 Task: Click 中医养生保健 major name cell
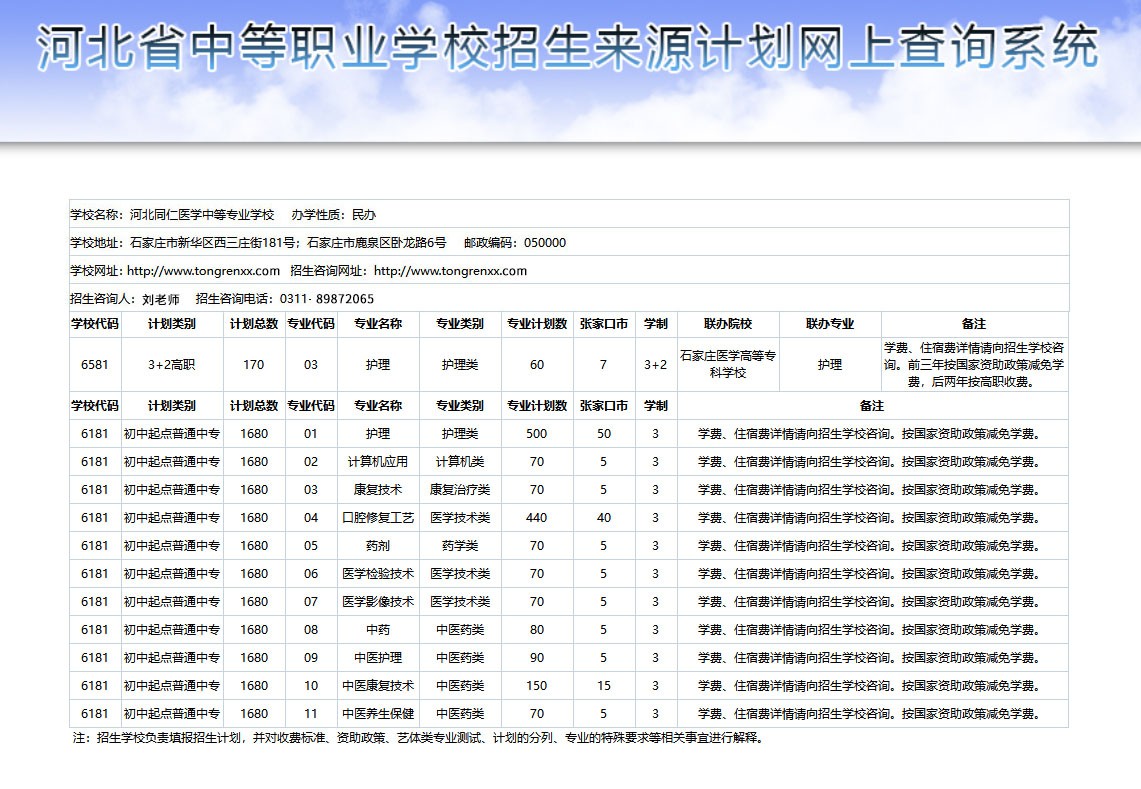pyautogui.click(x=378, y=714)
